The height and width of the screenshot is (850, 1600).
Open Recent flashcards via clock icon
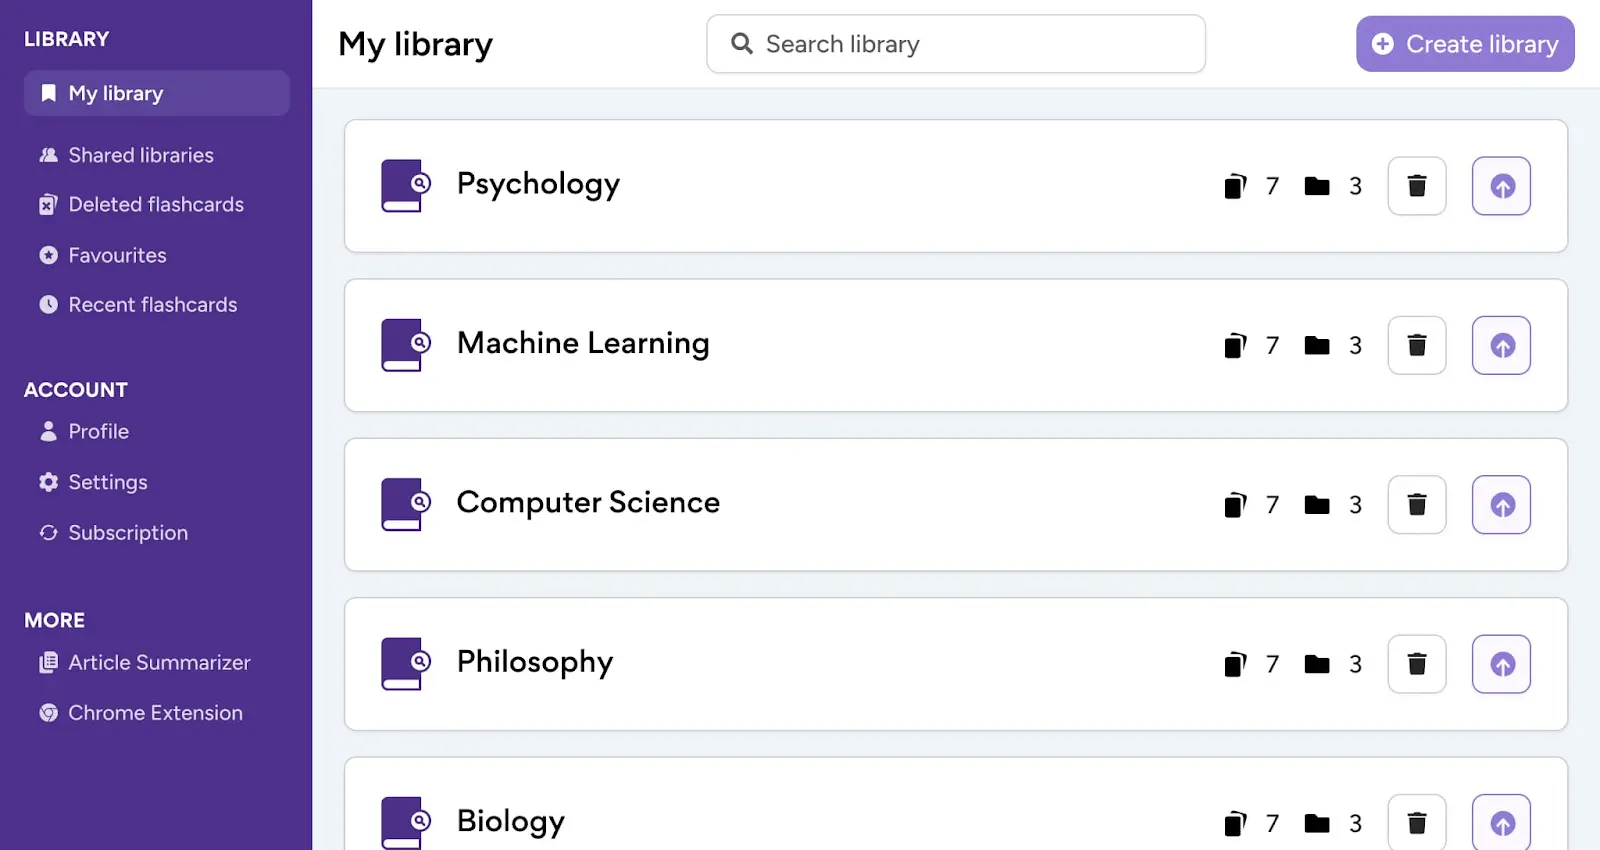(49, 304)
